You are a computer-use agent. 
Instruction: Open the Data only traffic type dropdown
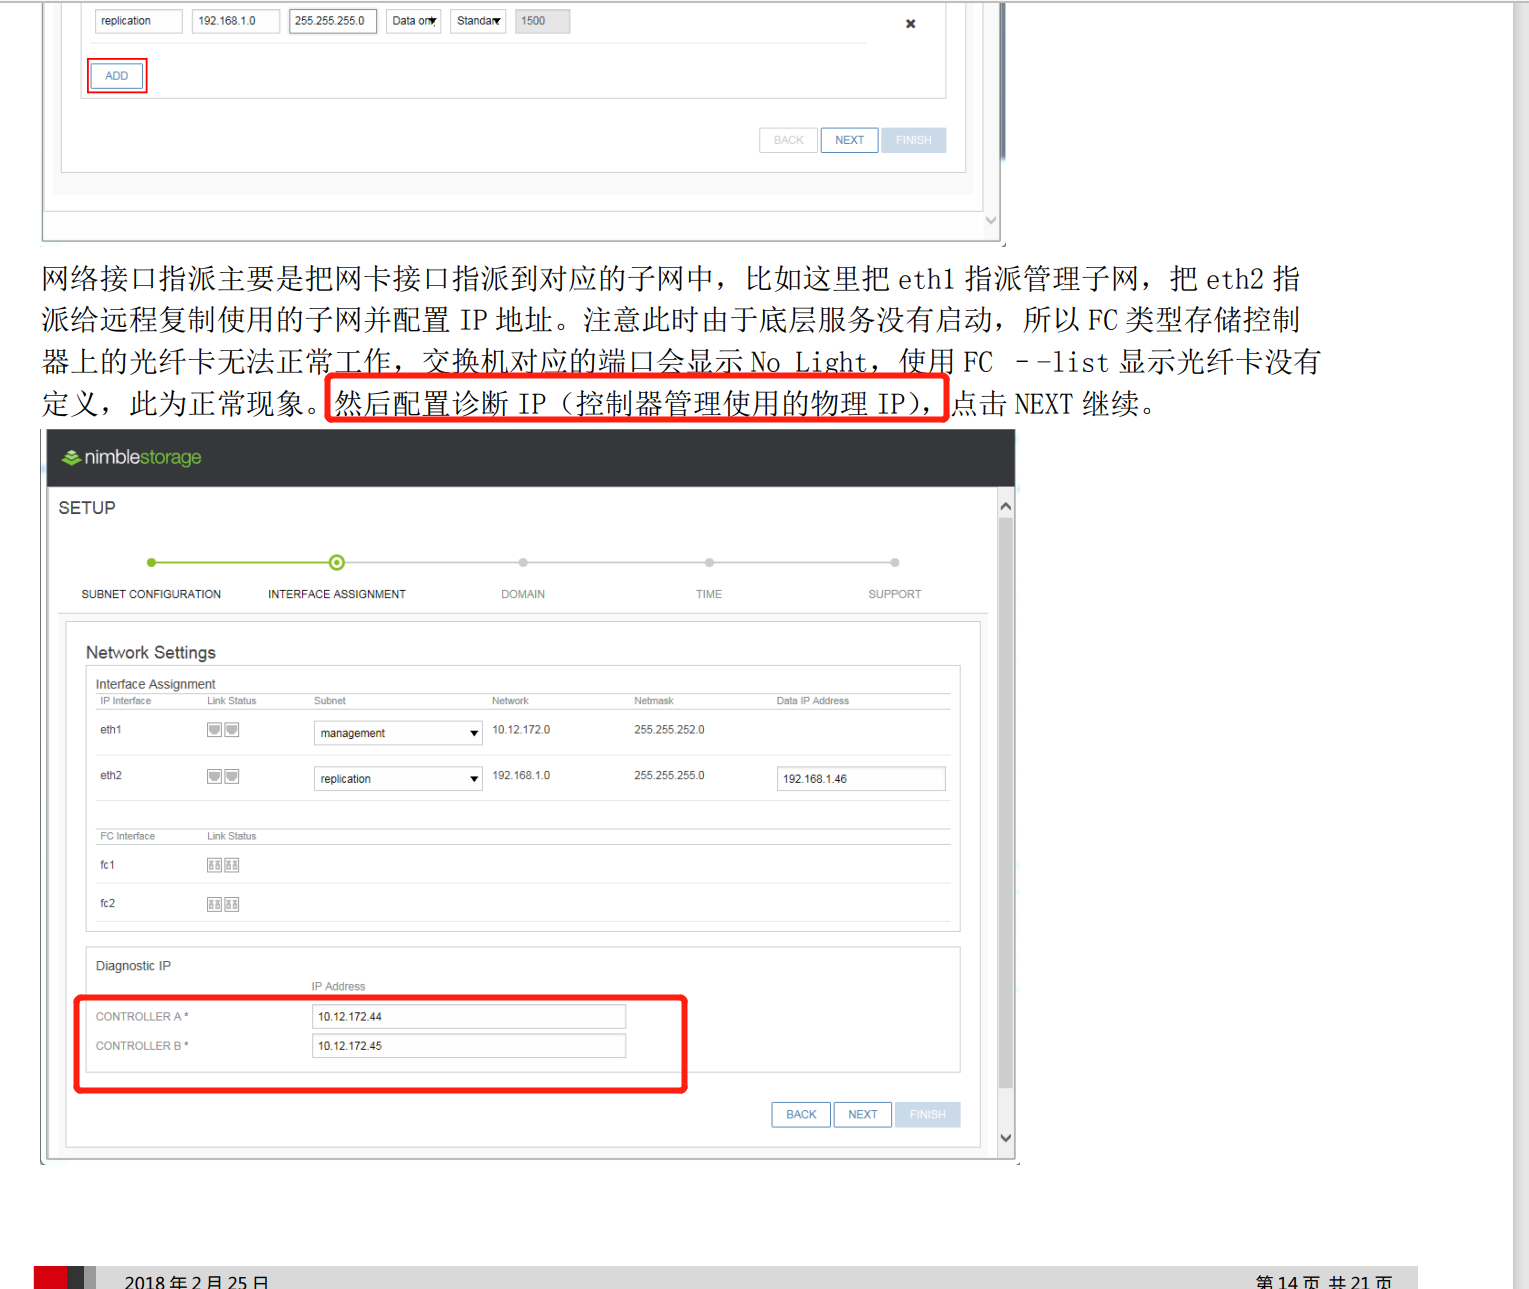[x=414, y=21]
